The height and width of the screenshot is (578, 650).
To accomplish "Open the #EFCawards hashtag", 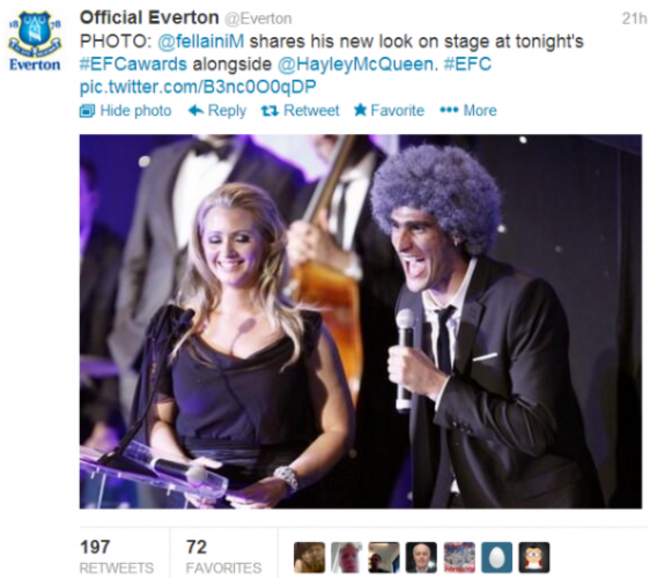I will pyautogui.click(x=133, y=64).
